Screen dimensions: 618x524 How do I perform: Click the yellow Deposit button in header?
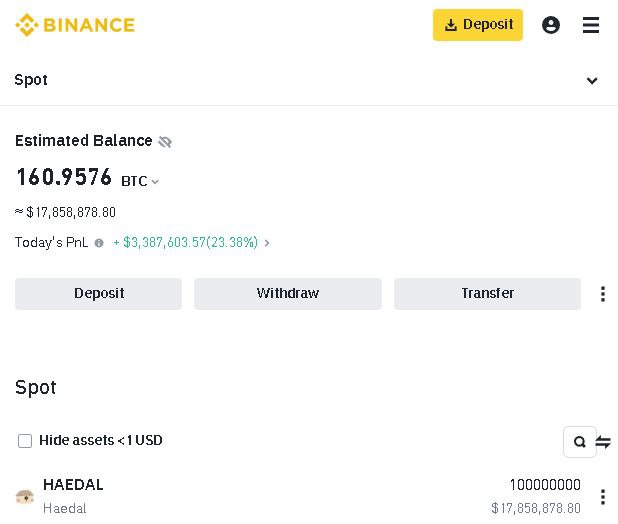pyautogui.click(x=478, y=25)
